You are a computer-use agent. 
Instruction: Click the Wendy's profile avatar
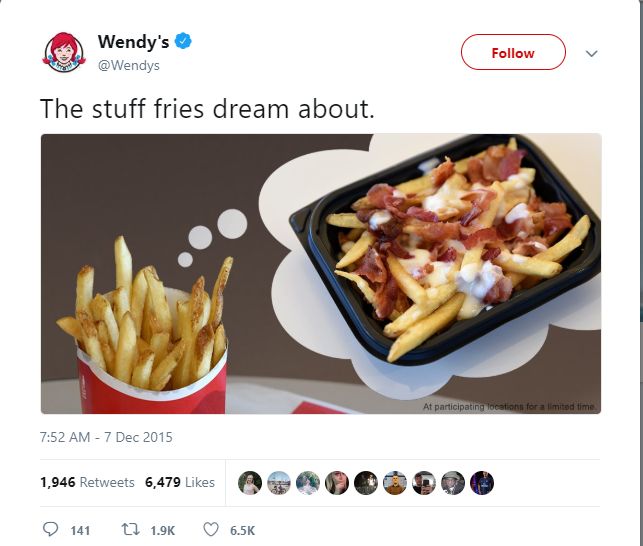[x=64, y=53]
